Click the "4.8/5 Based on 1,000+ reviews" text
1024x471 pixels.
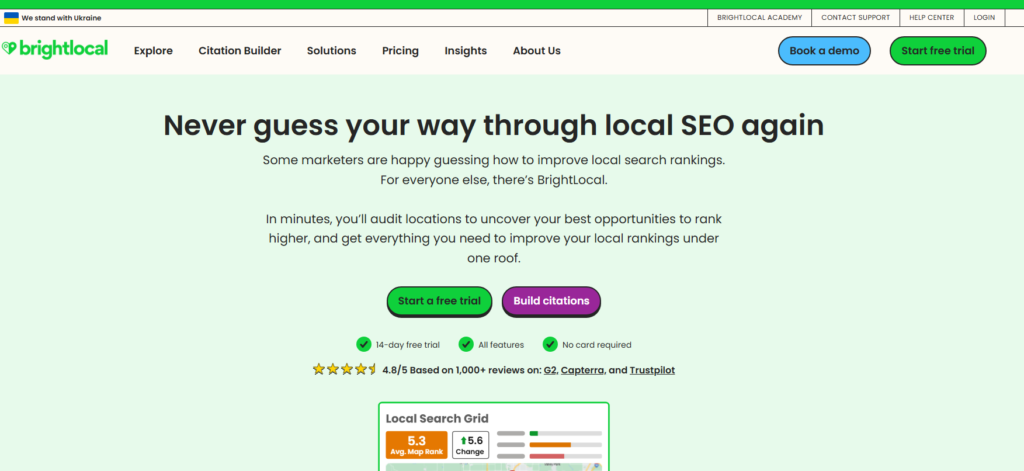[462, 370]
